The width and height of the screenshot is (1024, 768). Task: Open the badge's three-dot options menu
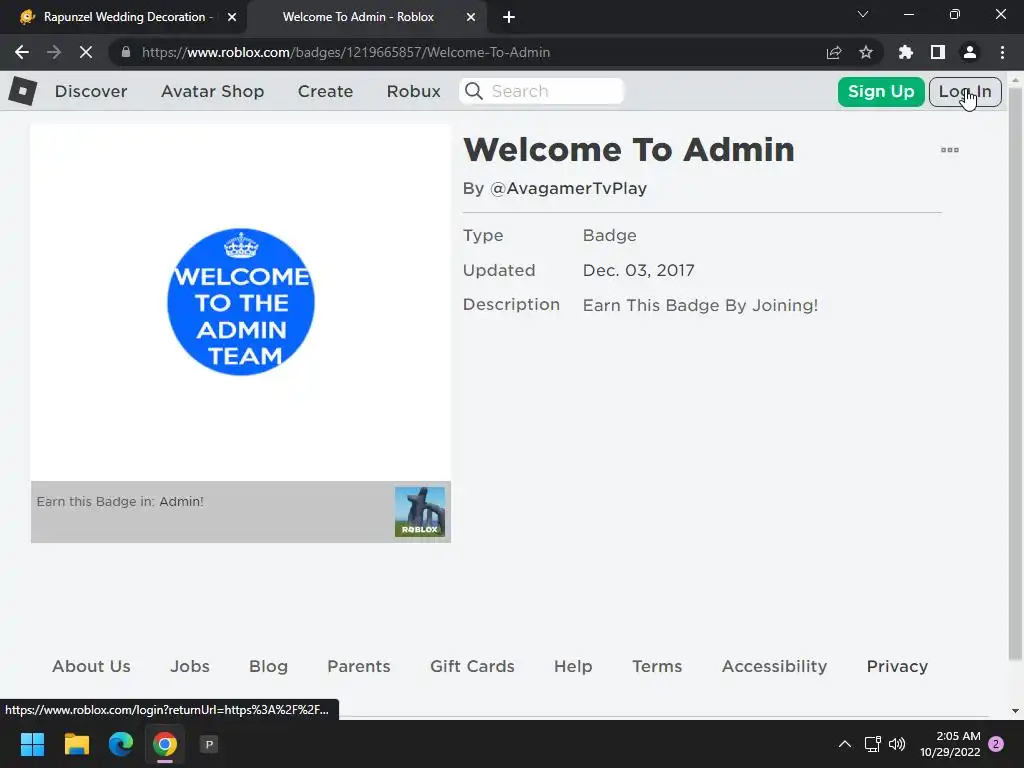point(950,150)
